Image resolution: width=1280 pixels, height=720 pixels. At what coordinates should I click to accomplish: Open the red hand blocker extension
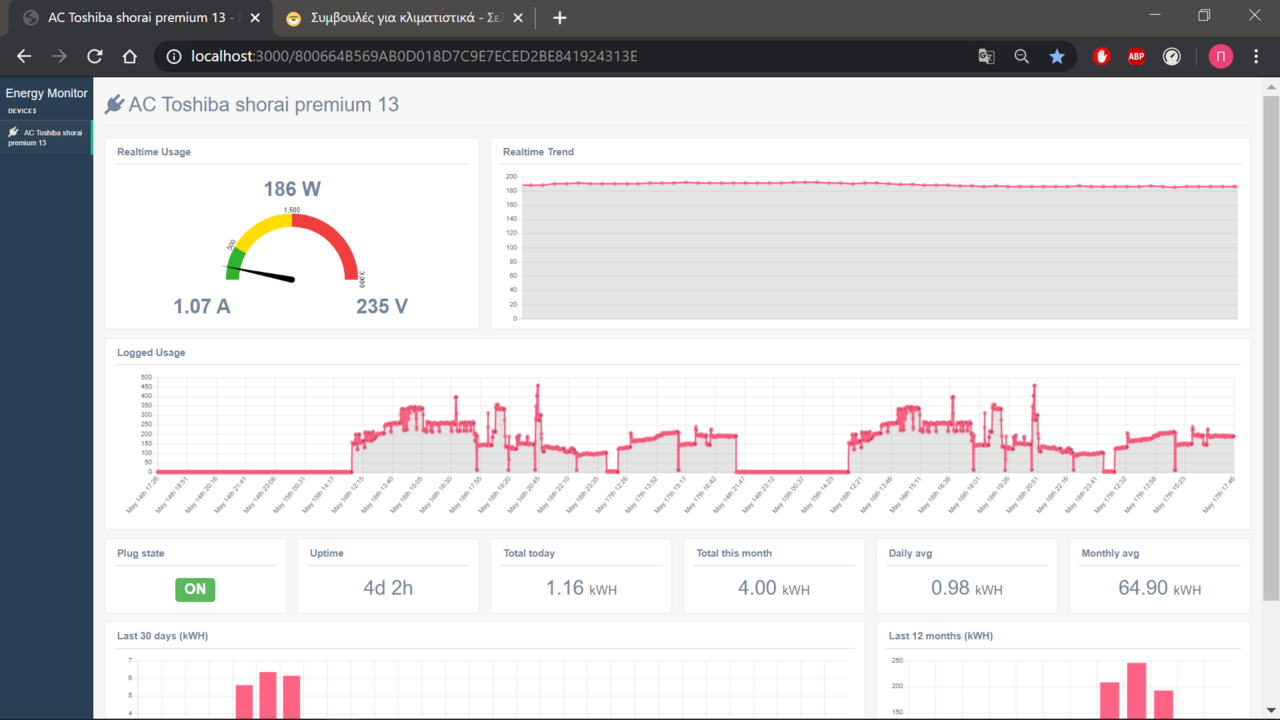tap(1102, 57)
